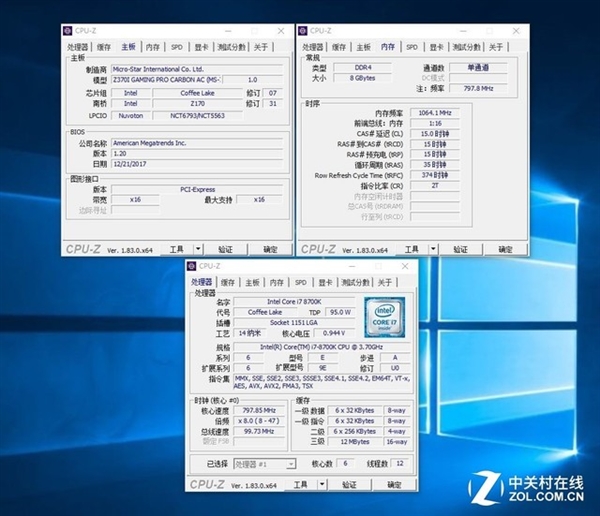This screenshot has height=516, width=600.
Task: Click CPU-Z app icon in mainboard window title bar
Action: pyautogui.click(x=68, y=31)
